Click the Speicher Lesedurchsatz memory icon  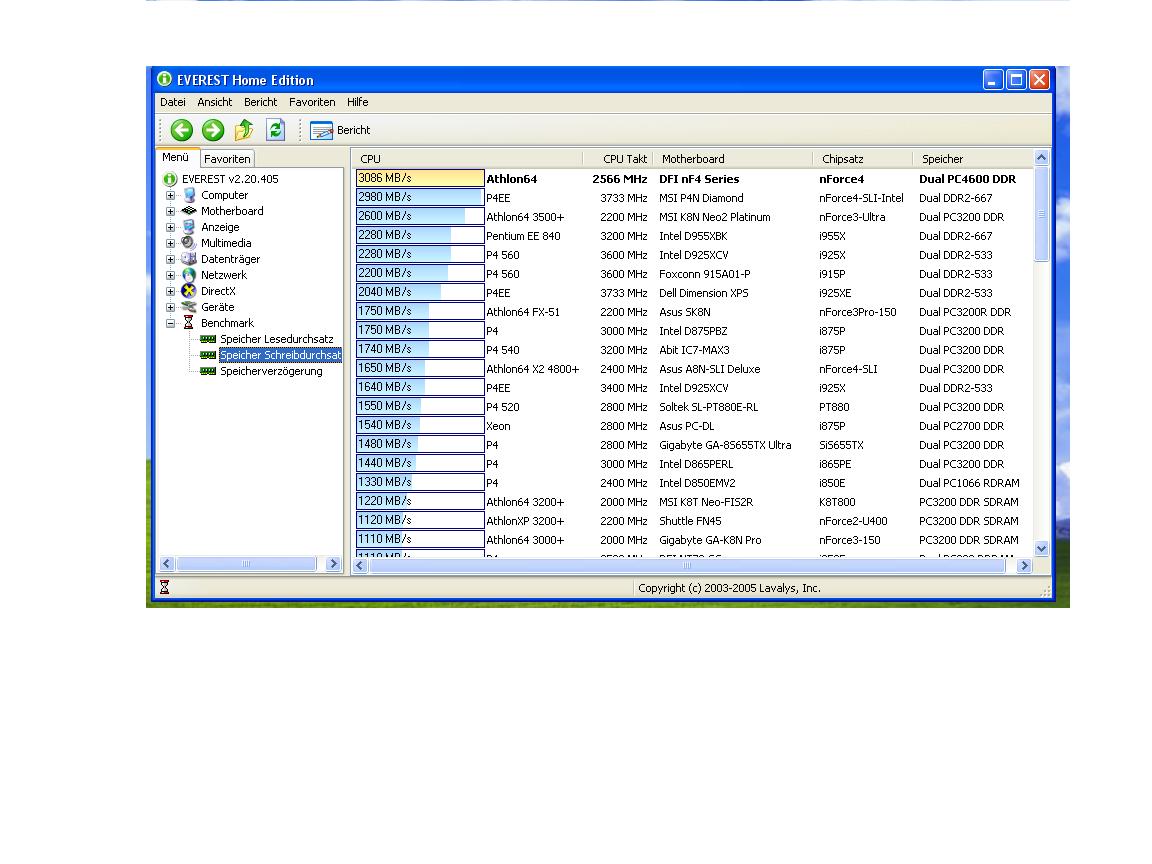pos(208,339)
